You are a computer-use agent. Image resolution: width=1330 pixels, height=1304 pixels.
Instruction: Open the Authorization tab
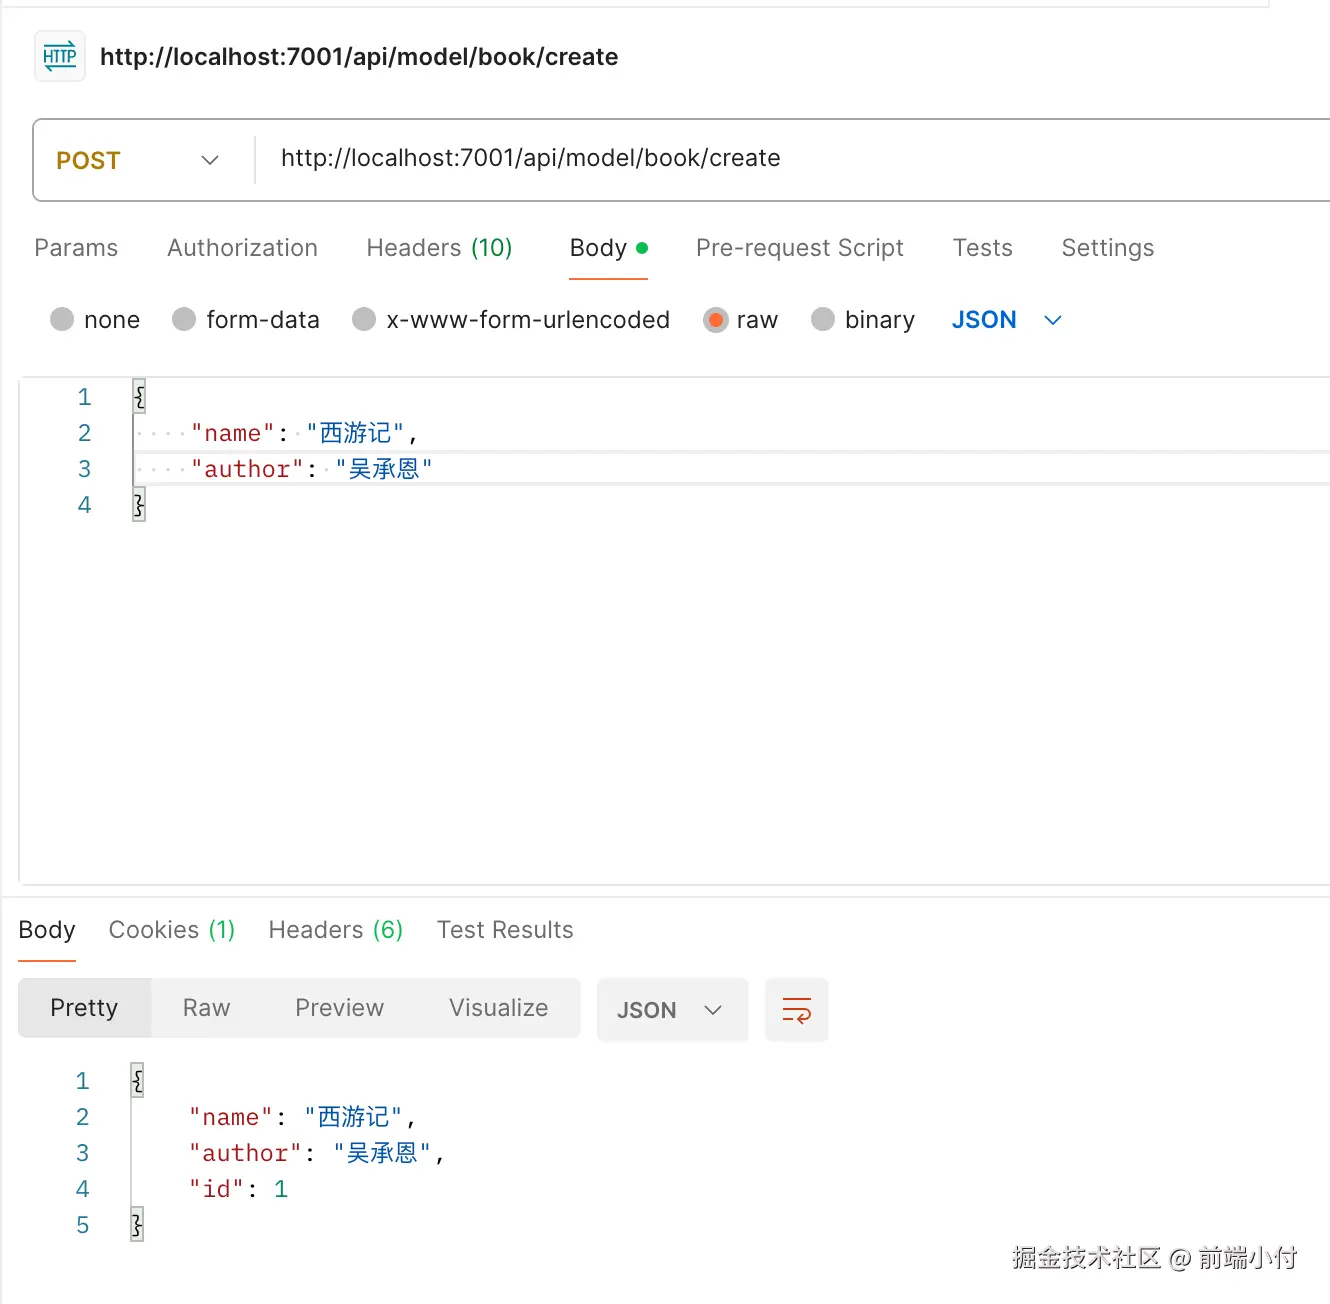(242, 248)
